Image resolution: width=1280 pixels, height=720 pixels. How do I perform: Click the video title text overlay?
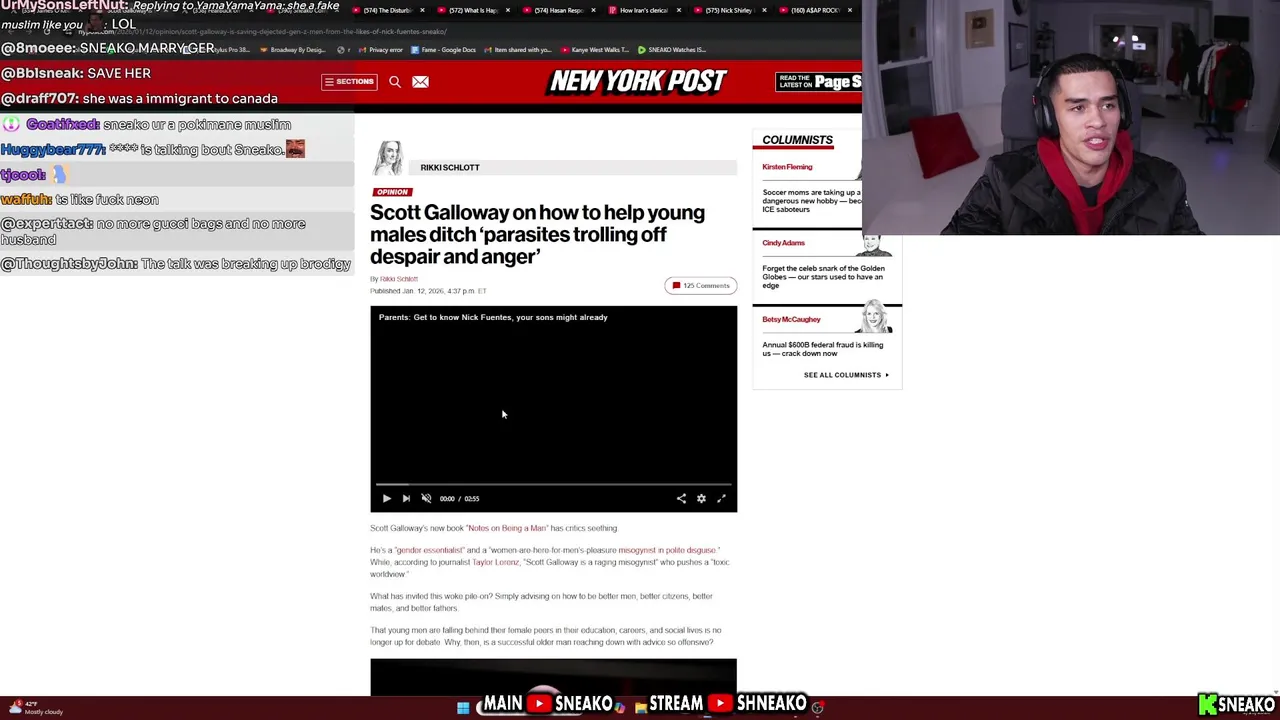pyautogui.click(x=493, y=317)
